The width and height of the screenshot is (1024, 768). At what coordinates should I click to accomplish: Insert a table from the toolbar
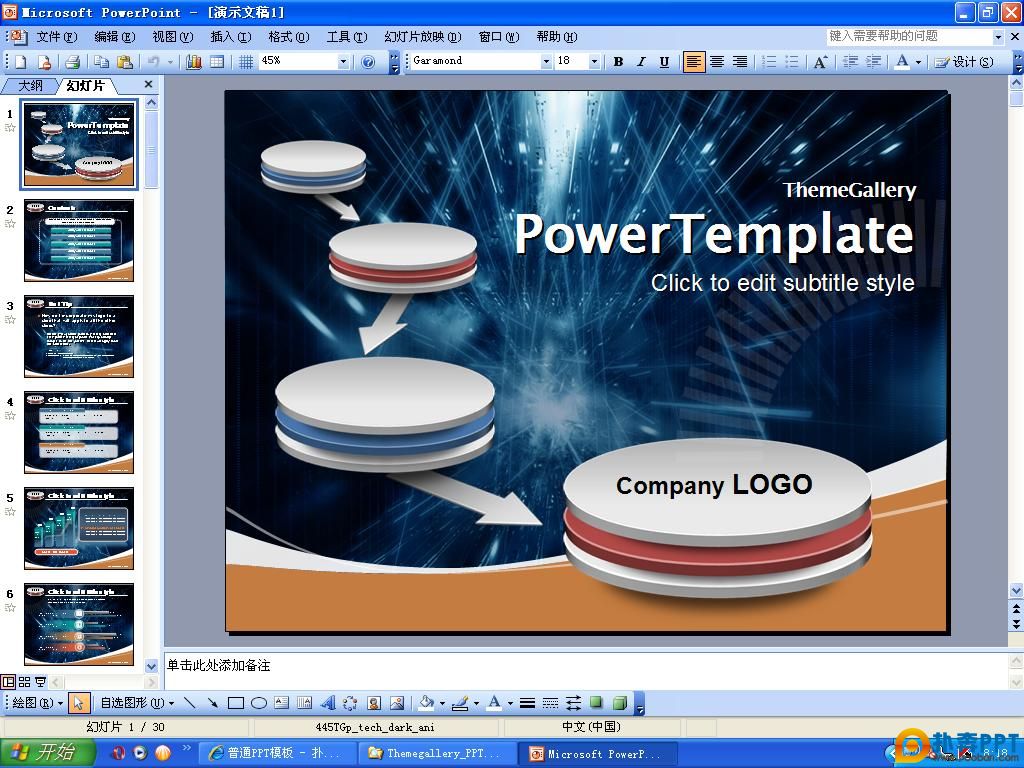coord(217,61)
